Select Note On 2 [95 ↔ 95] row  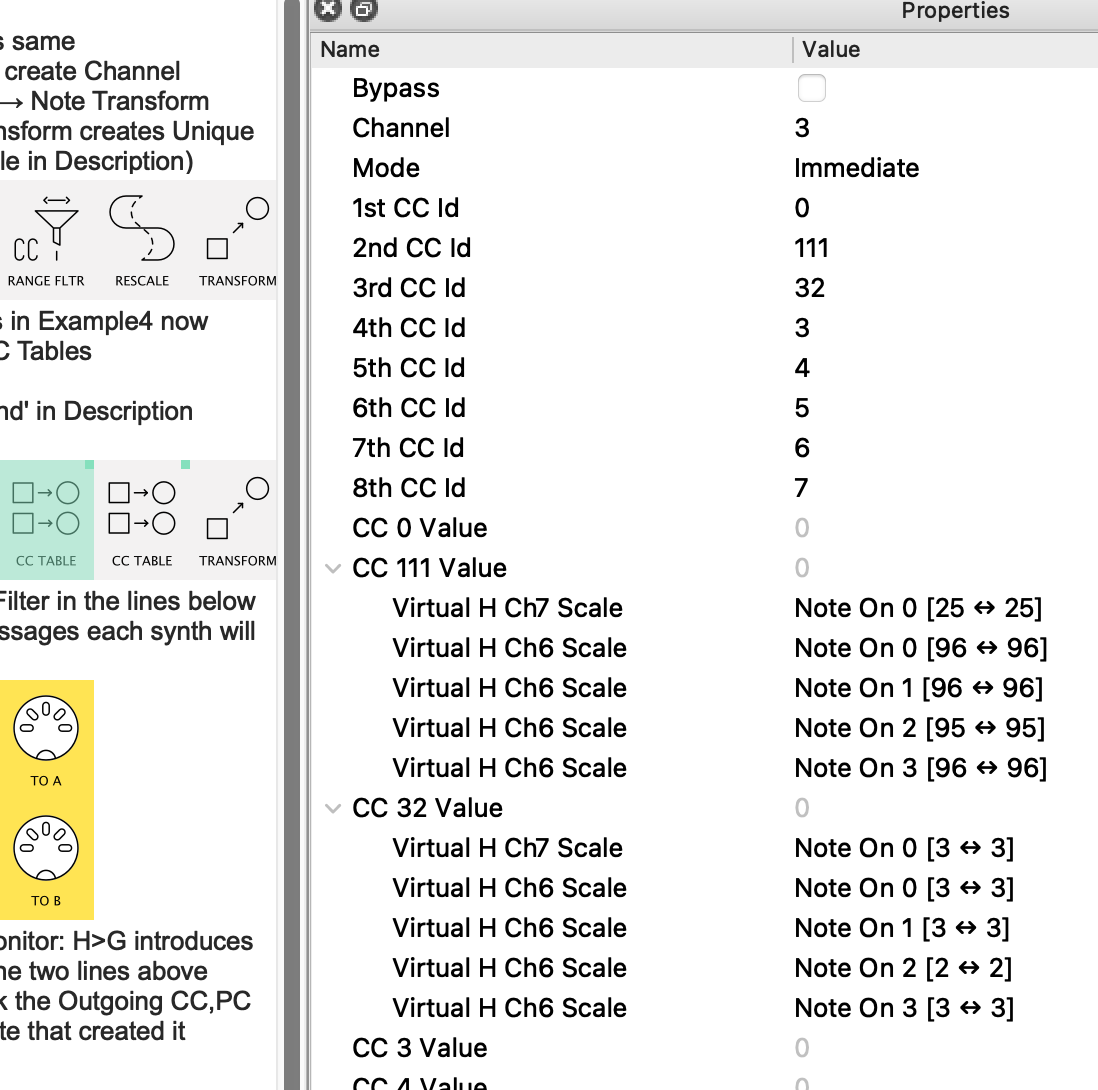click(x=919, y=728)
